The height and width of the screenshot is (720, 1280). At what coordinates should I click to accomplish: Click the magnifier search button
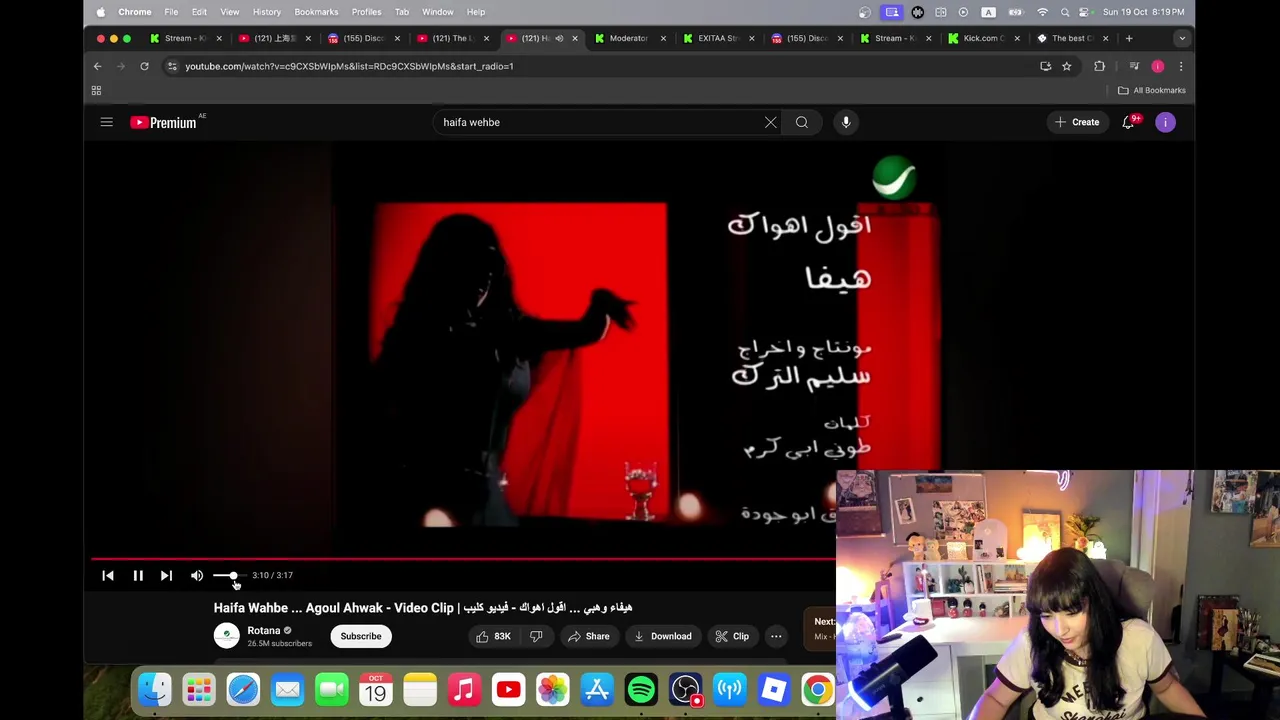click(x=802, y=122)
